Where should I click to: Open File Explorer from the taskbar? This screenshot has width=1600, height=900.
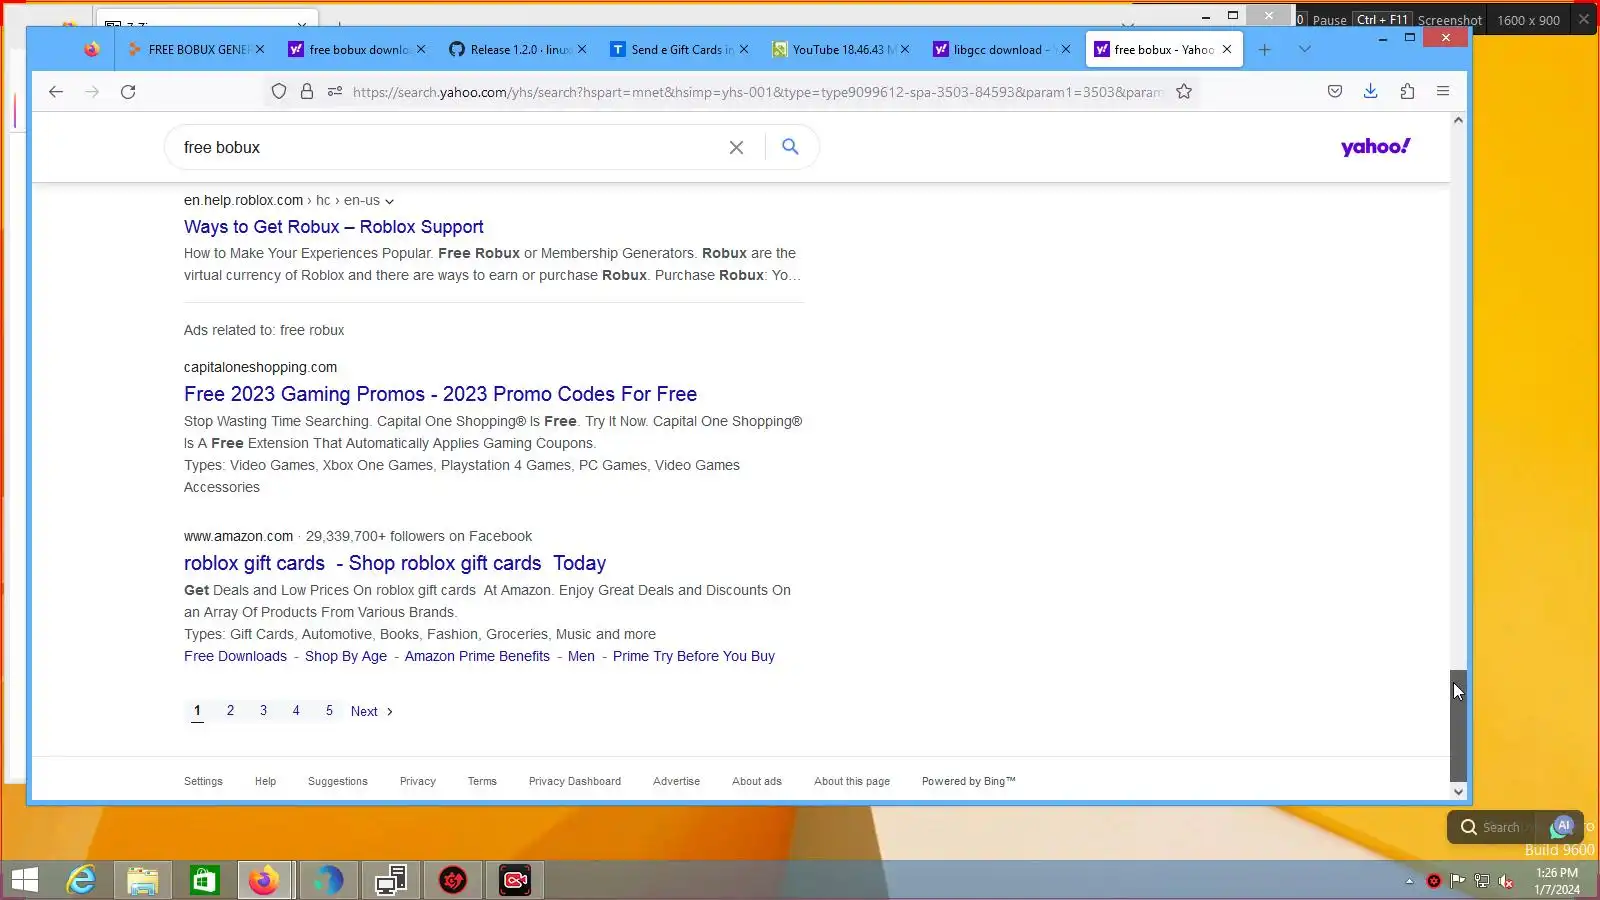click(x=143, y=880)
